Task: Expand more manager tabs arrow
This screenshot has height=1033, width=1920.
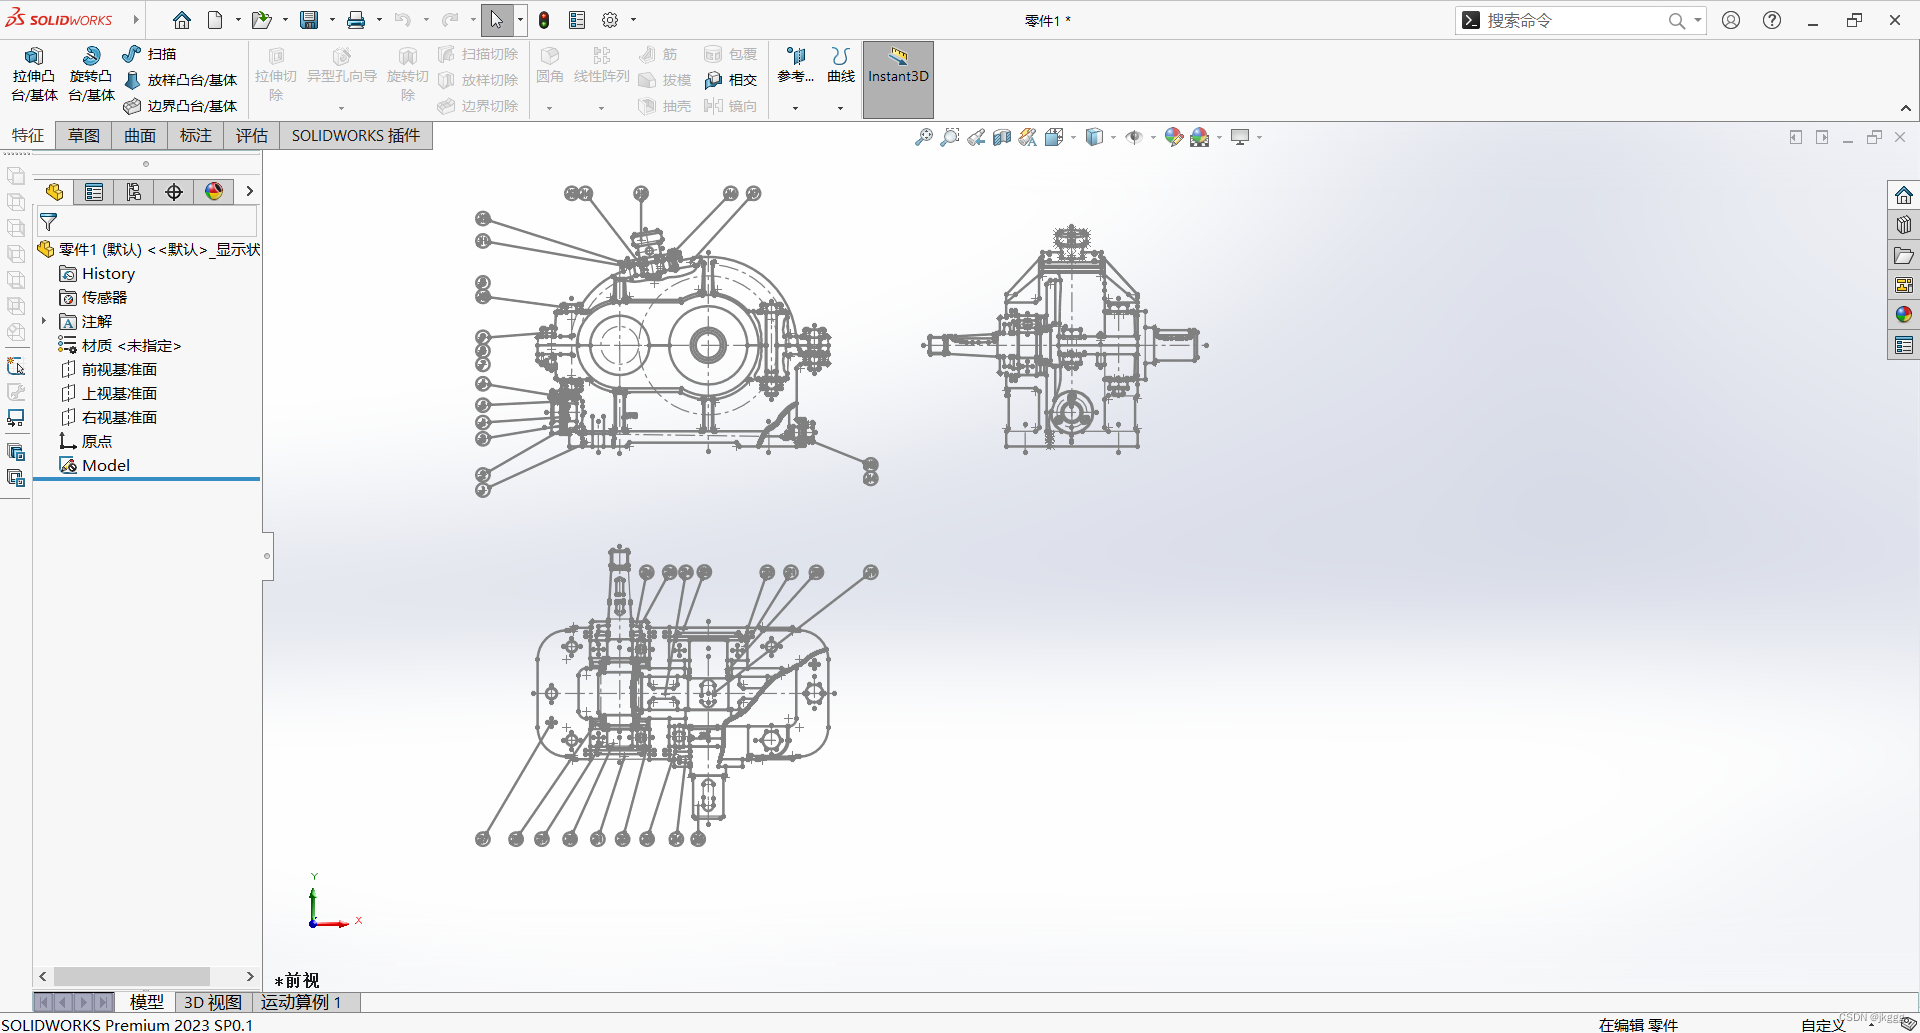Action: [x=249, y=191]
